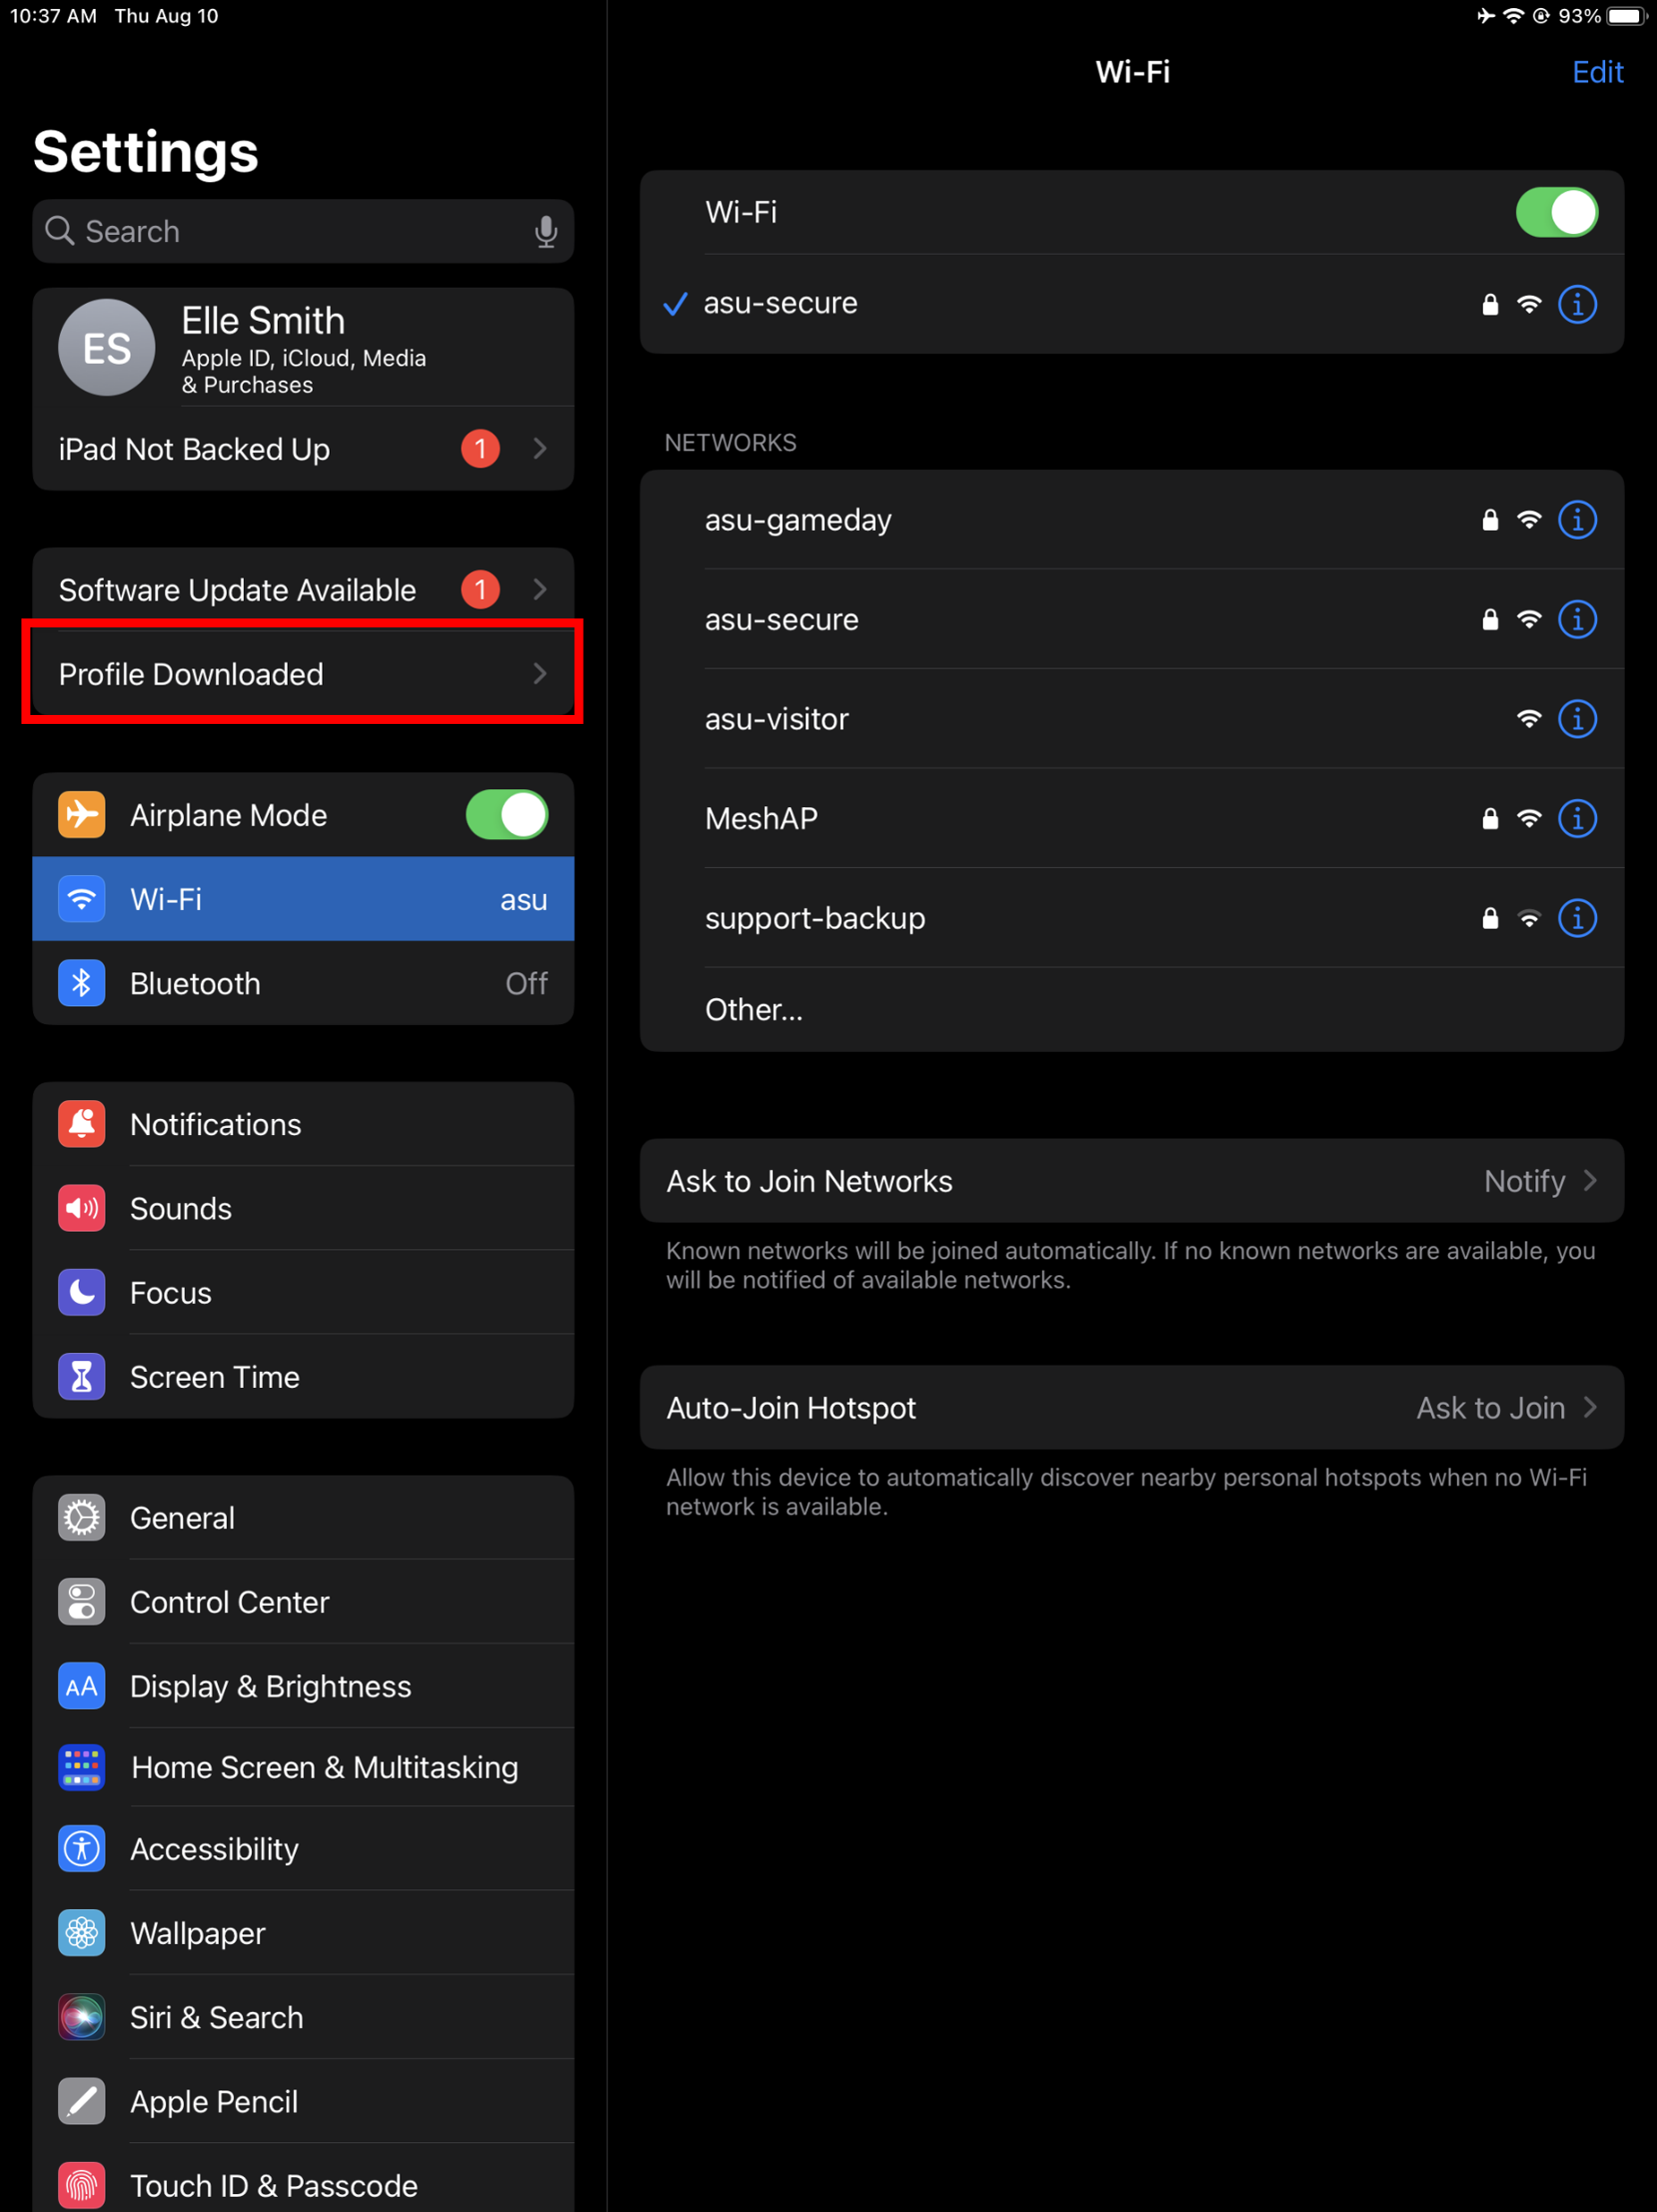The image size is (1657, 2212).
Task: Tap the red badge on iPad Not Backed Up
Action: click(480, 449)
